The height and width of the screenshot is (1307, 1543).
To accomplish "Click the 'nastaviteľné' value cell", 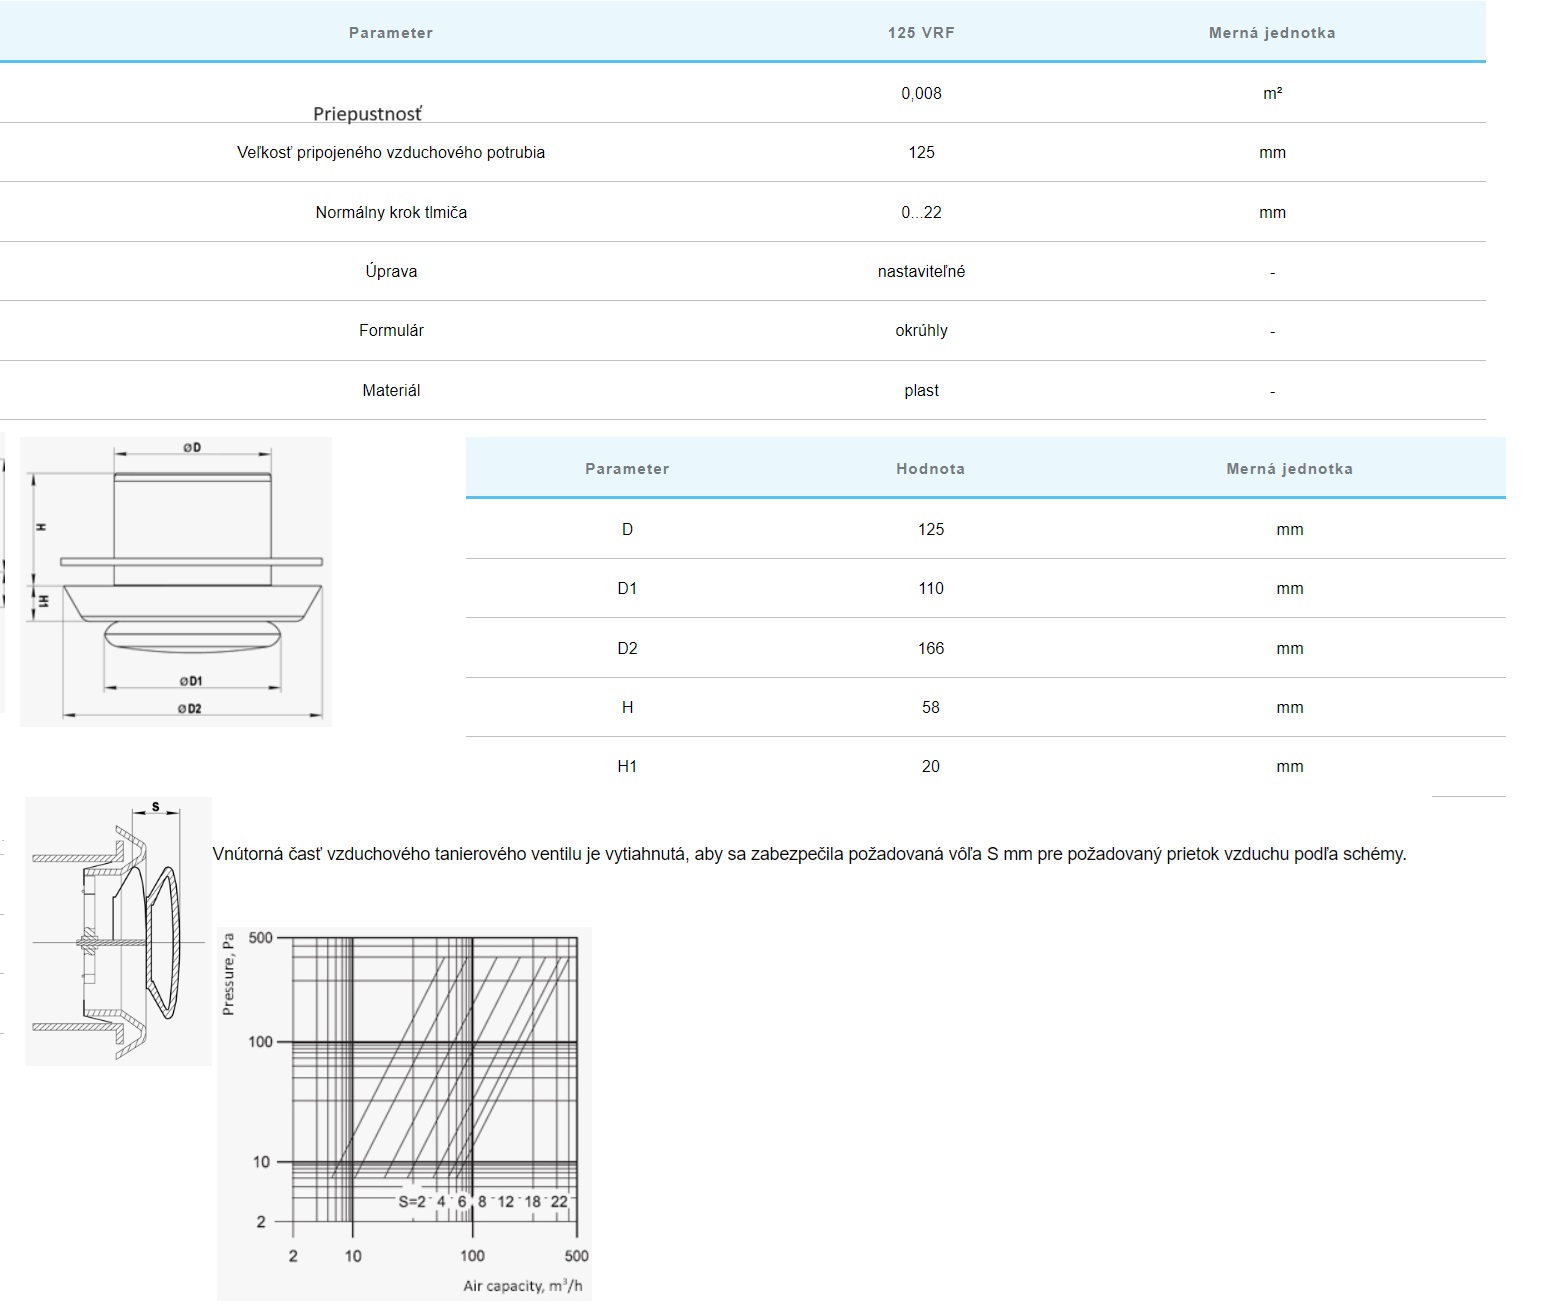I will [921, 271].
